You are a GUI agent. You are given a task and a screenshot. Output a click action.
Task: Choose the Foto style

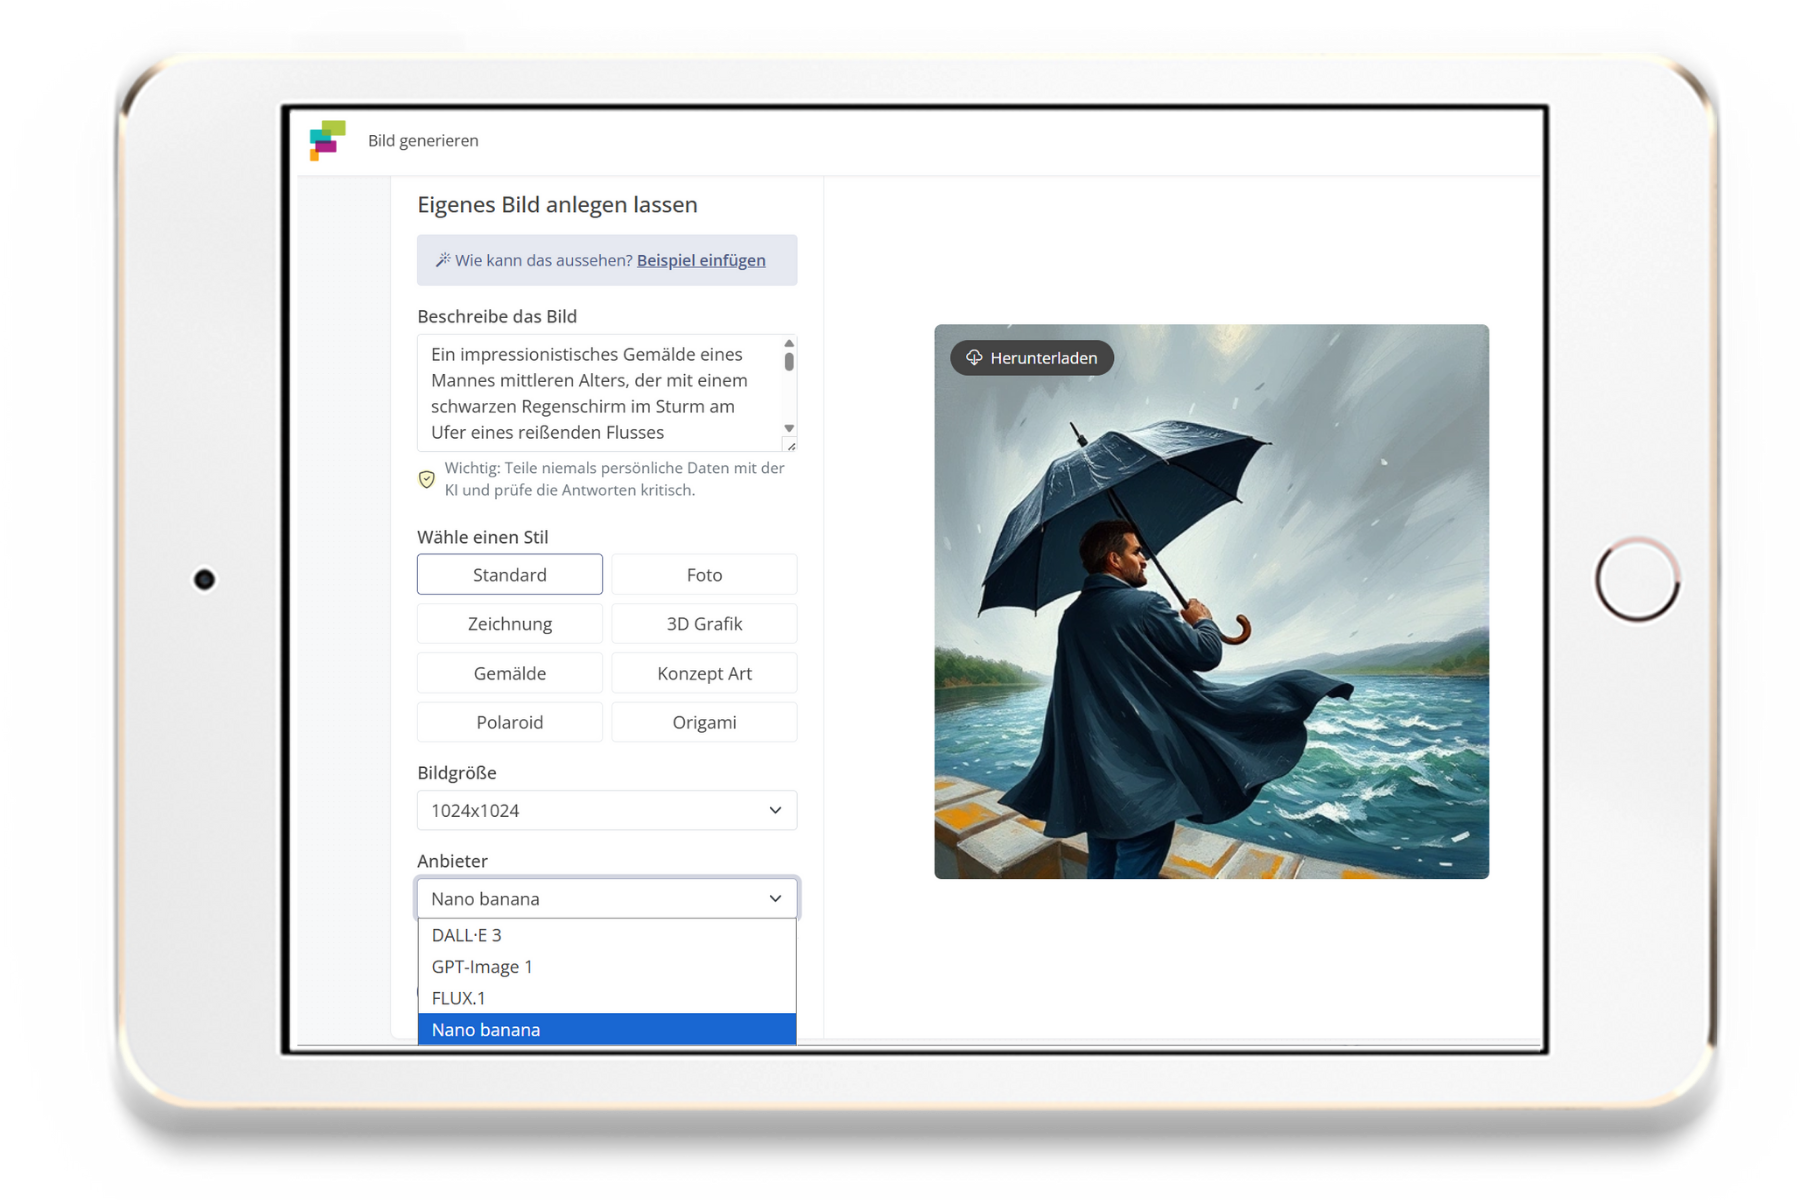point(704,575)
